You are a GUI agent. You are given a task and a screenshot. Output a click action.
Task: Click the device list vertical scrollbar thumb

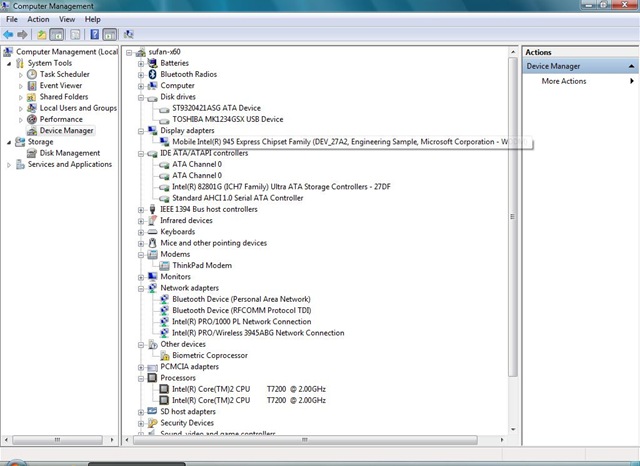pyautogui.click(x=513, y=217)
